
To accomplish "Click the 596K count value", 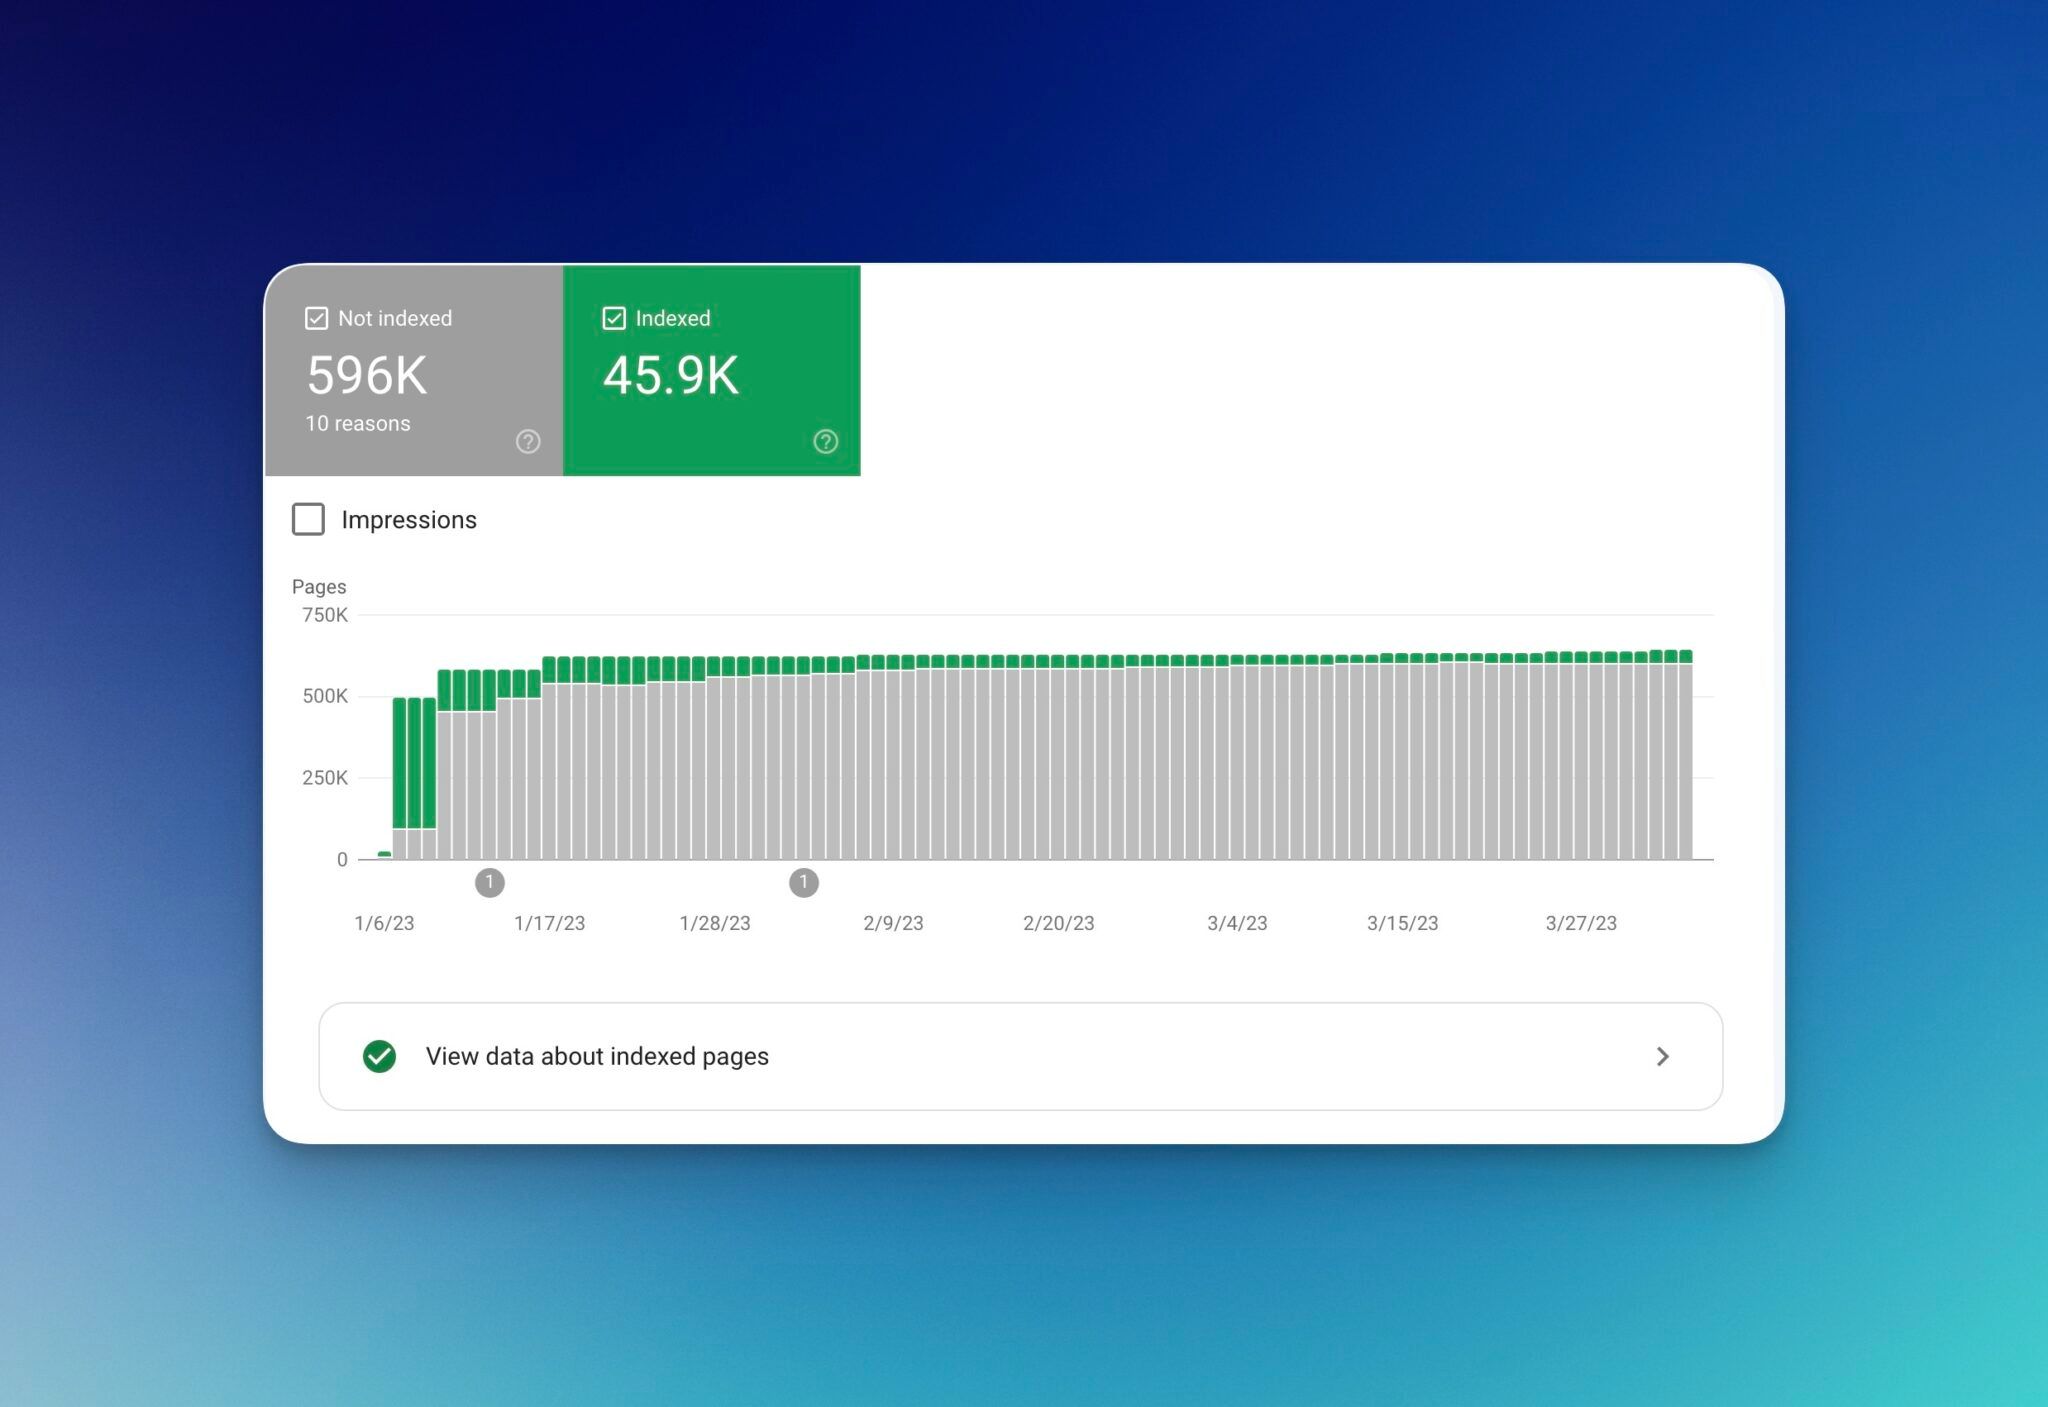I will click(366, 376).
